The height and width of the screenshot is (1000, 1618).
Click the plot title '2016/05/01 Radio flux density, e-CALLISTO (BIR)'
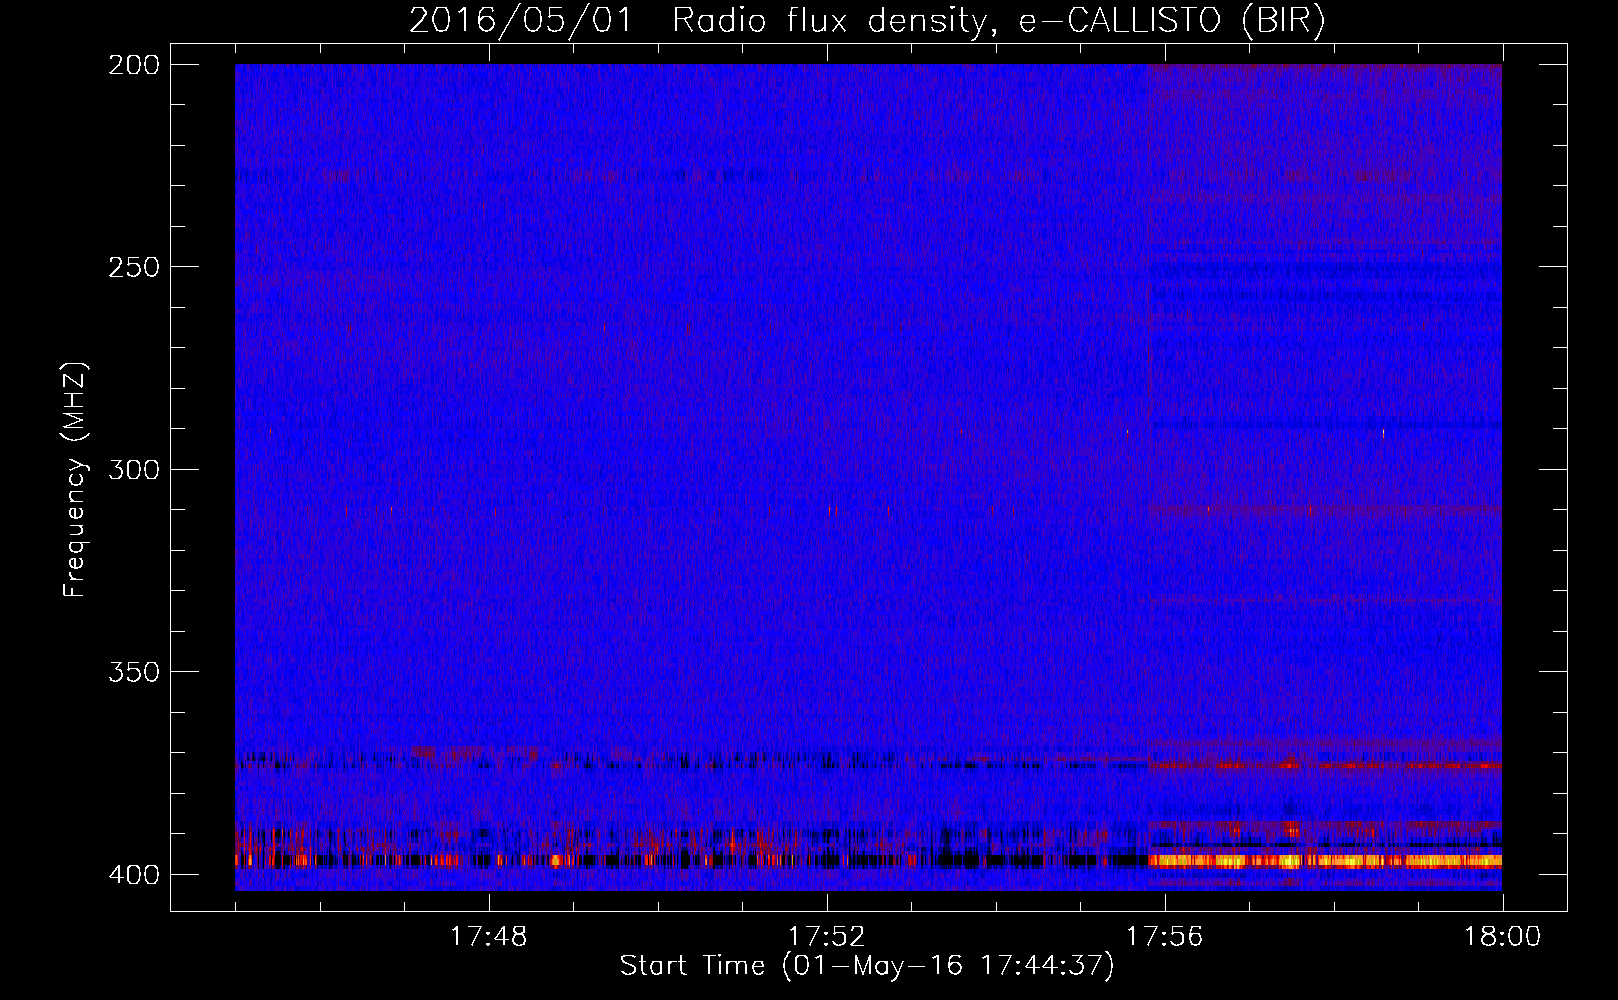[867, 20]
